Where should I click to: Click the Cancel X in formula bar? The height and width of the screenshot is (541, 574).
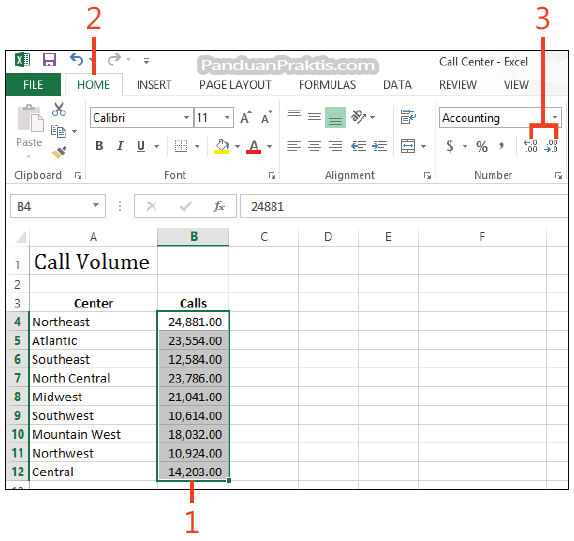tap(152, 206)
